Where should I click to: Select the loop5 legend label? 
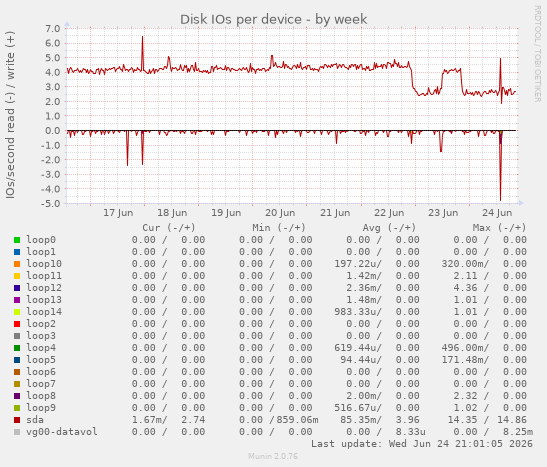[41, 360]
